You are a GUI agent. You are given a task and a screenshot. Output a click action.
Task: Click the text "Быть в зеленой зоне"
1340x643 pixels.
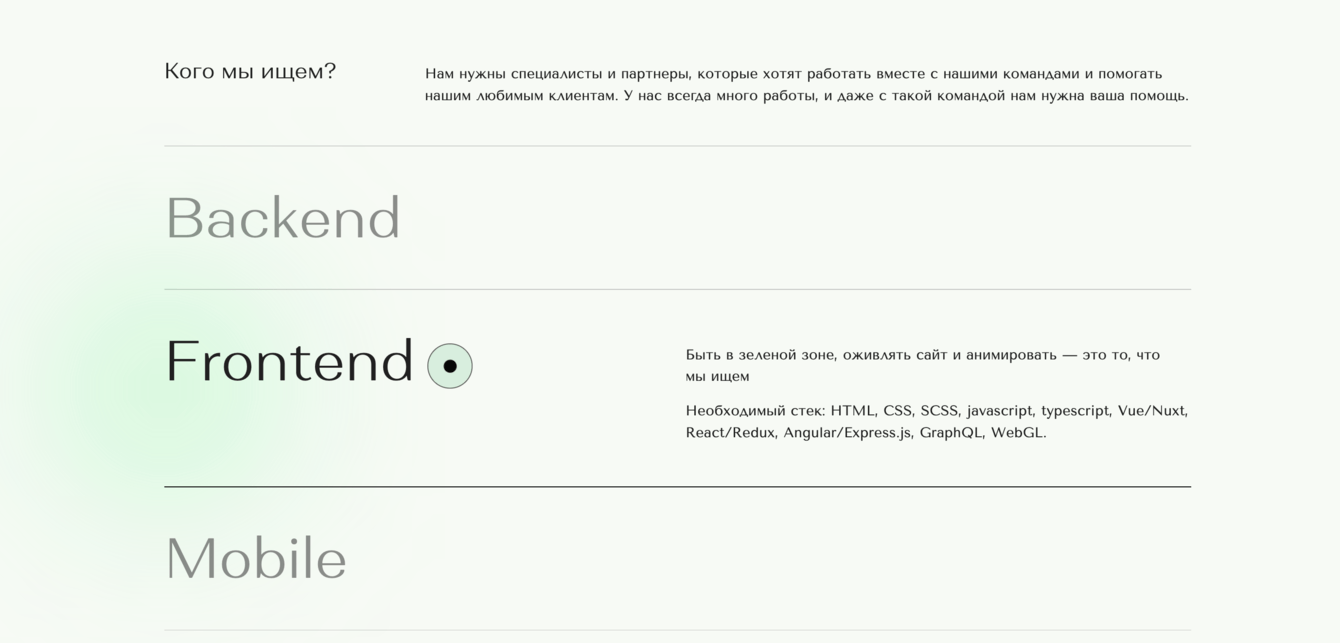[x=761, y=355]
